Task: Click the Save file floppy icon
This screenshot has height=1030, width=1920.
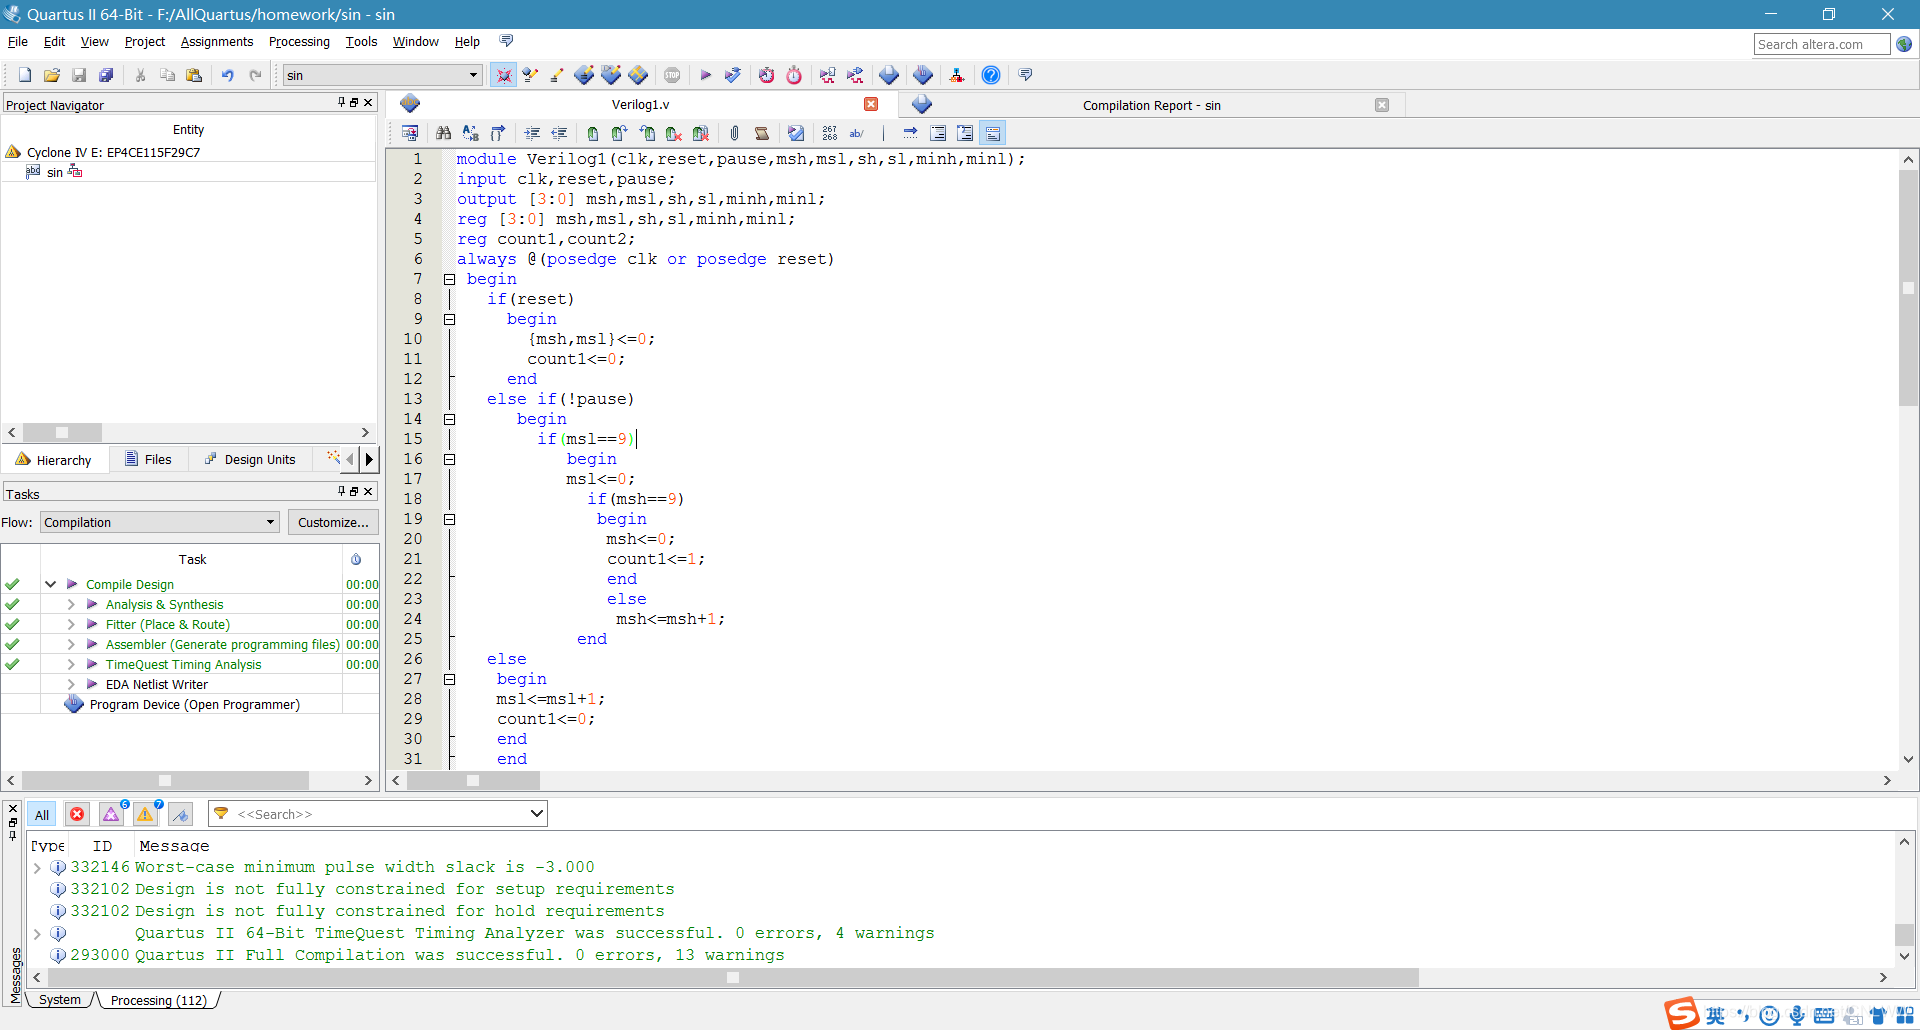Action: click(x=79, y=75)
